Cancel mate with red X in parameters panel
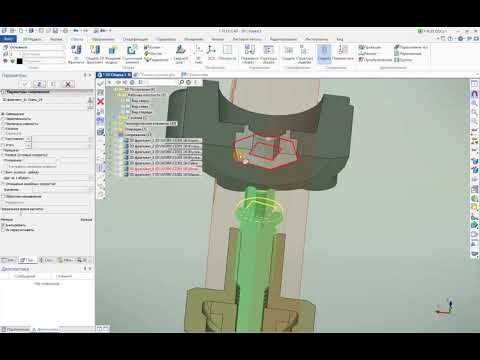 (68, 84)
